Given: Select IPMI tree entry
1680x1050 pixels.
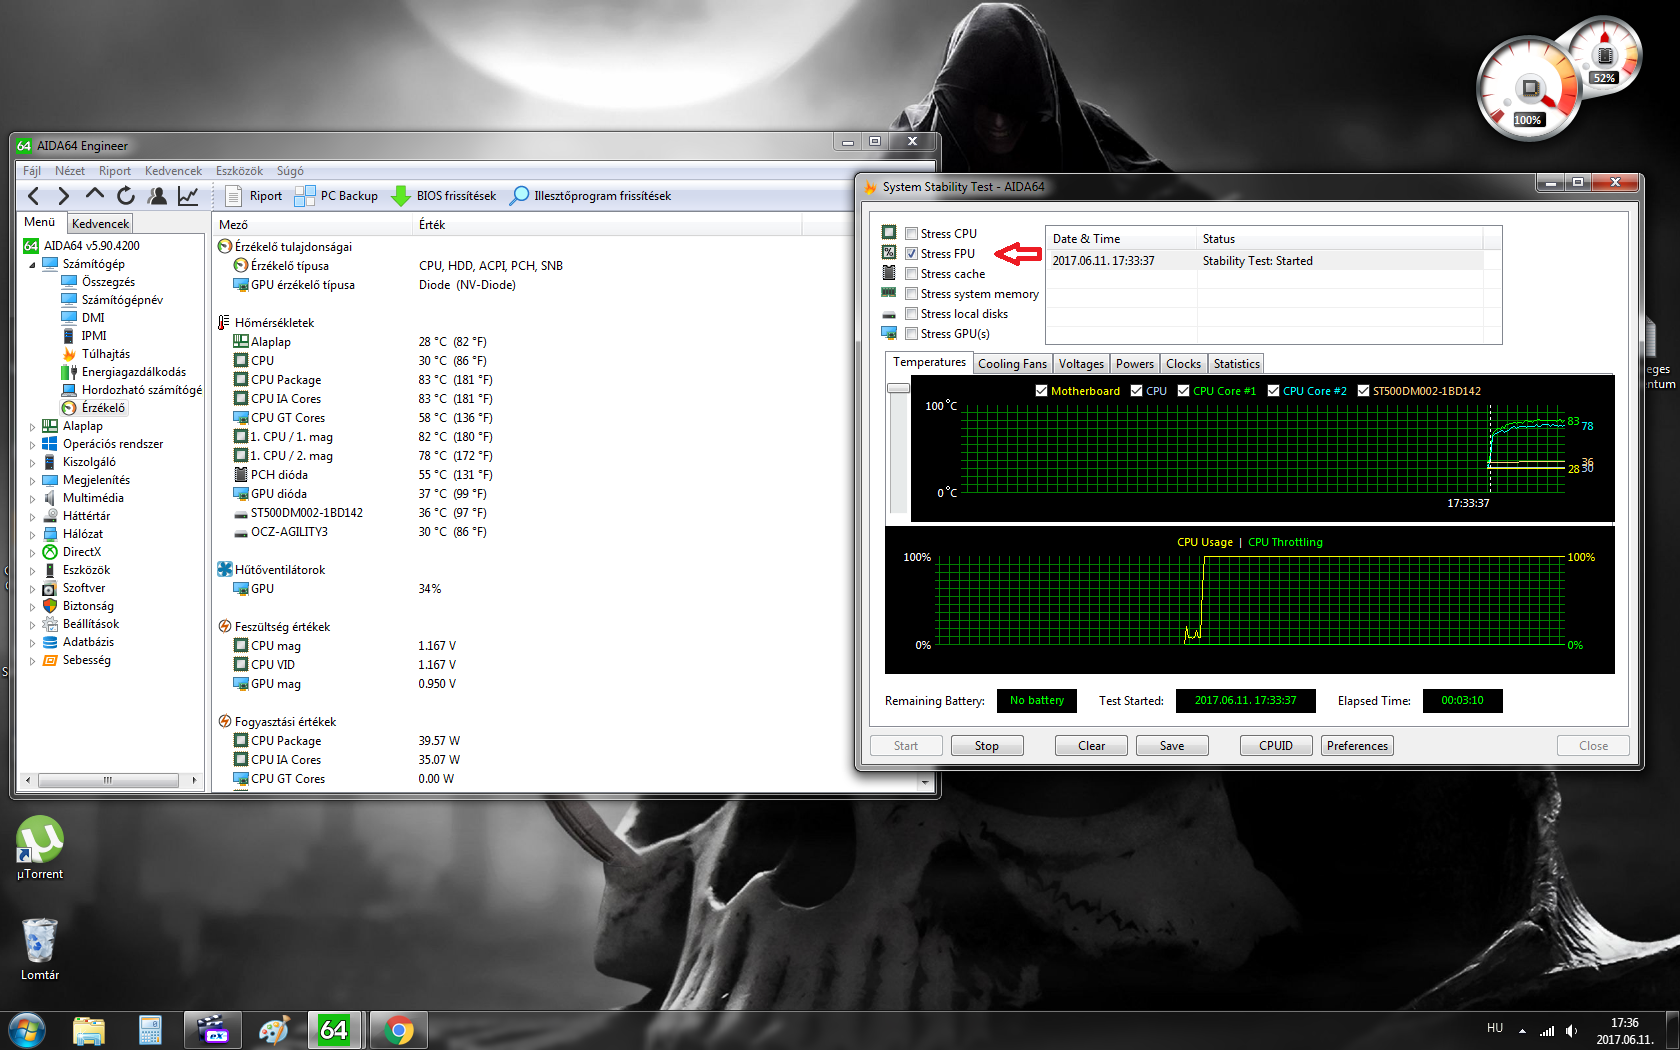Looking at the screenshot, I should pyautogui.click(x=84, y=336).
